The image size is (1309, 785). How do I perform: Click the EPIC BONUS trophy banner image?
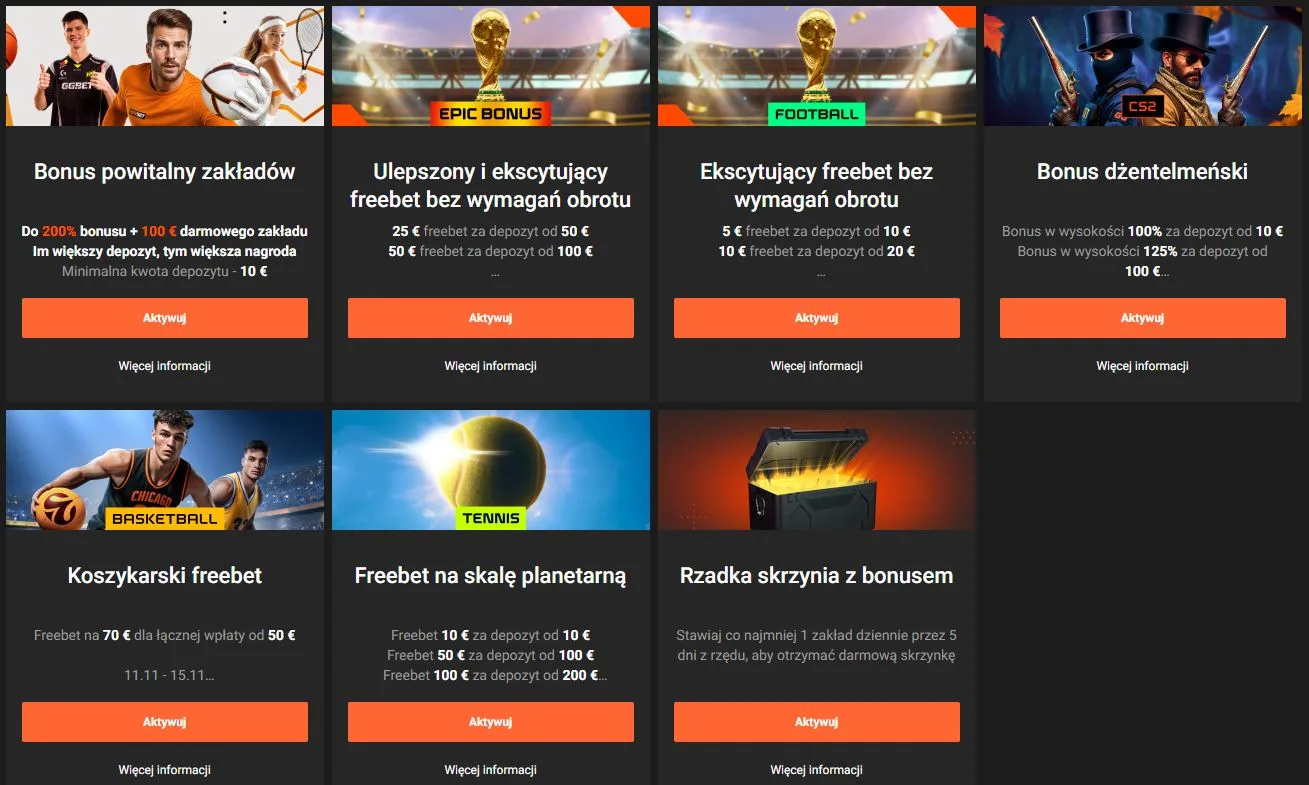tap(491, 66)
